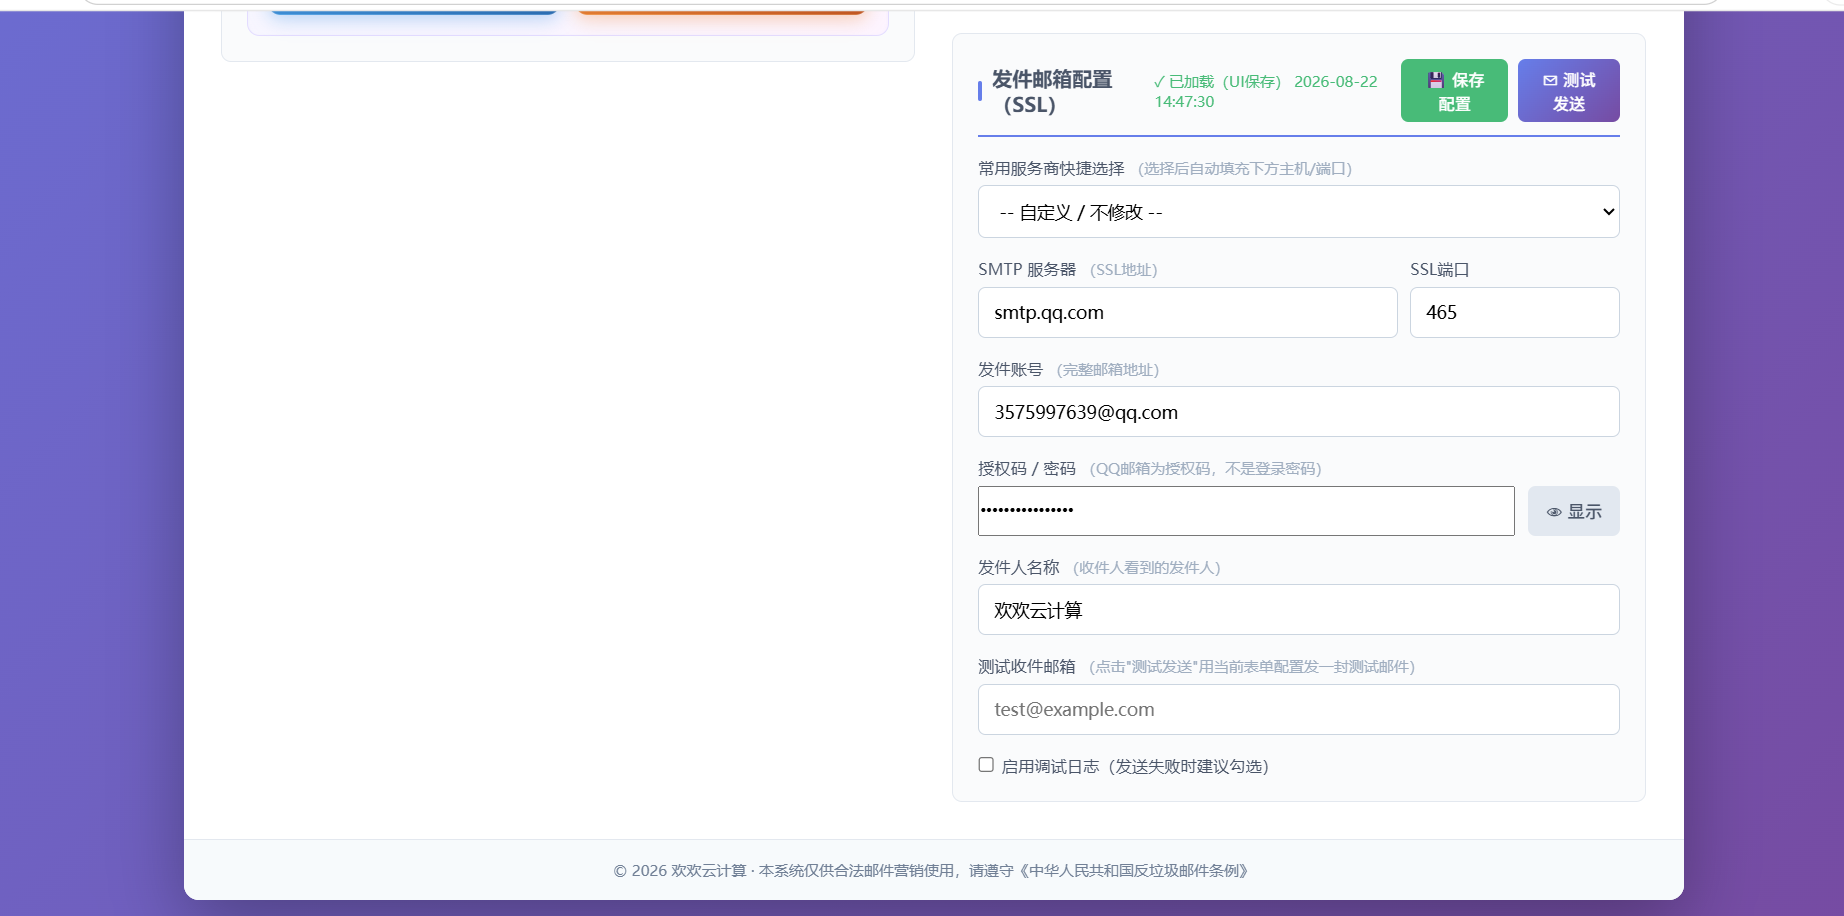Open the 常用服务商快捷选择 dropdown
The height and width of the screenshot is (916, 1844).
[1298, 212]
